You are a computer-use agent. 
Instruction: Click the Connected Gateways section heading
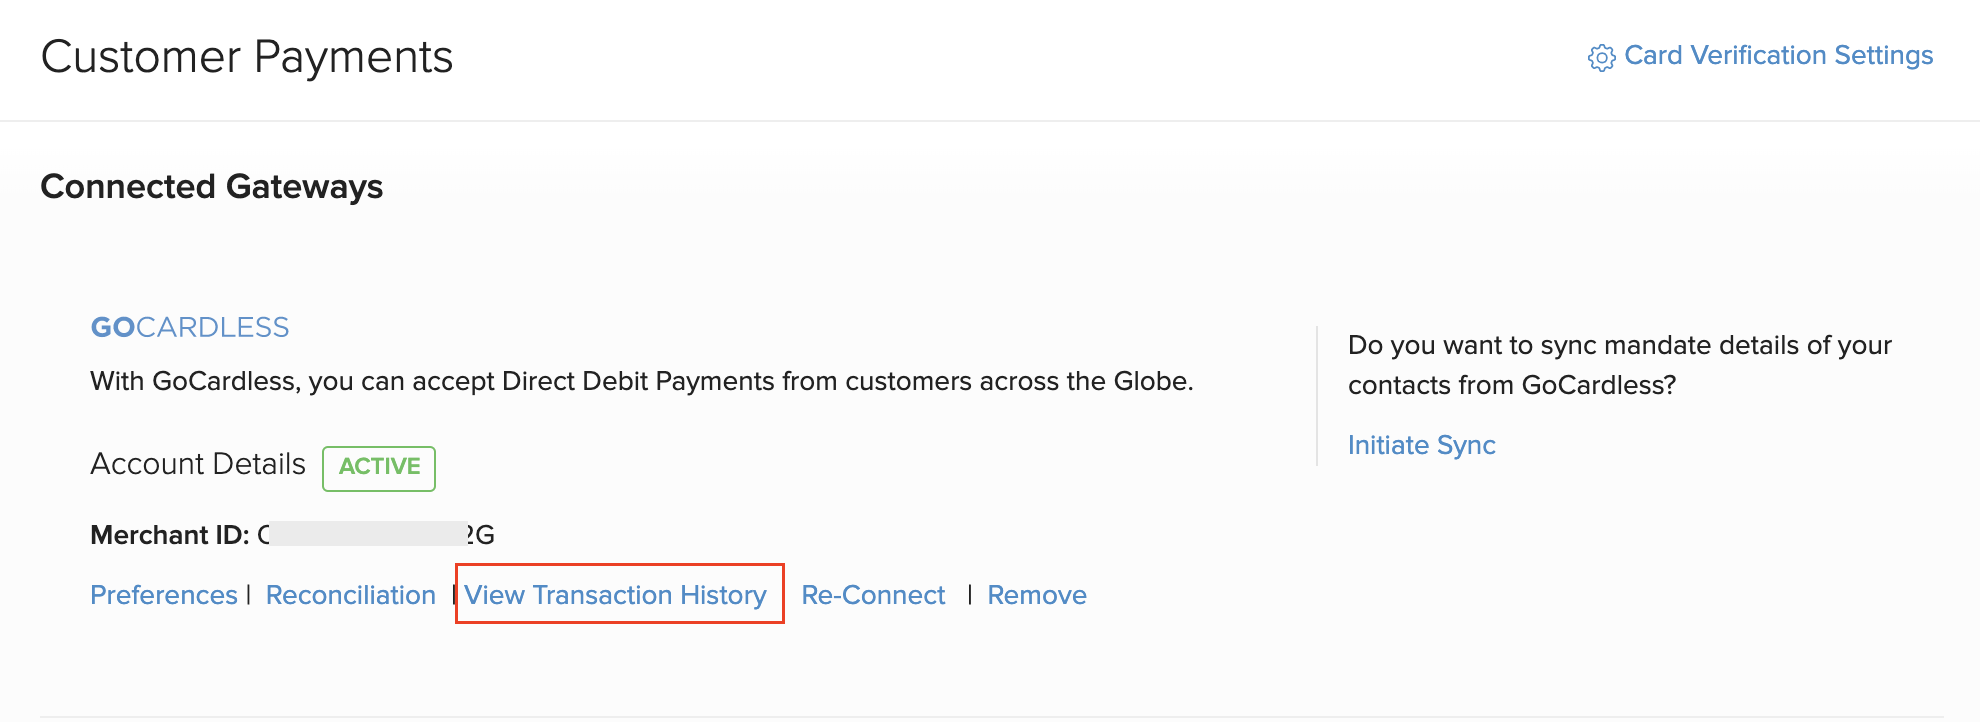pos(211,186)
